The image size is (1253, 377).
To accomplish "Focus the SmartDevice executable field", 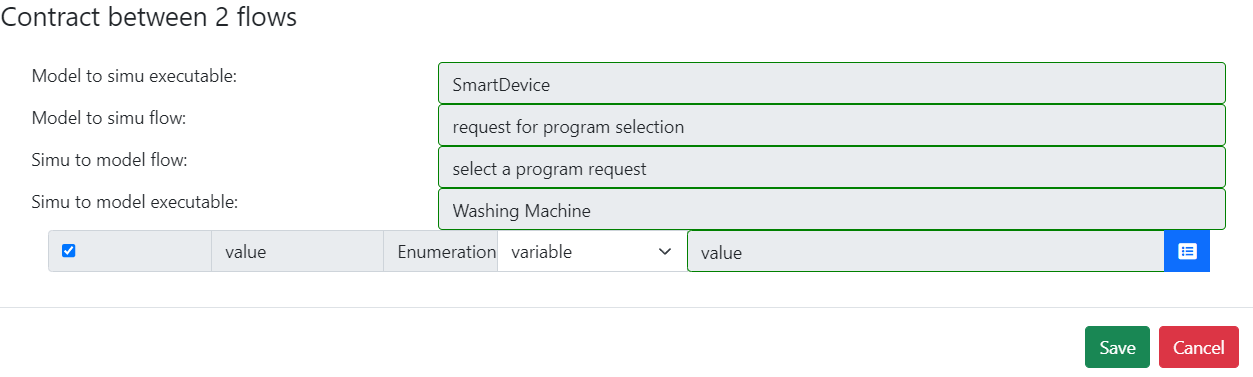I will 832,84.
